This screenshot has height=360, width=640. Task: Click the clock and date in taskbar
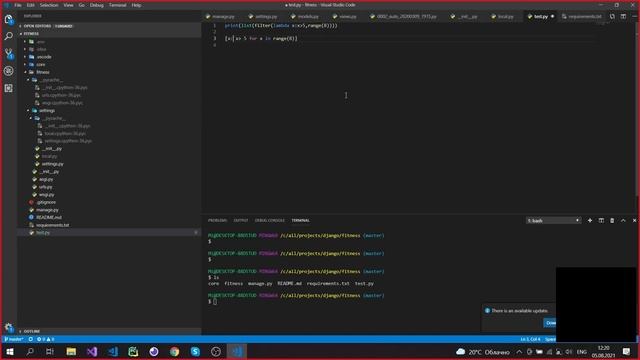coord(603,351)
